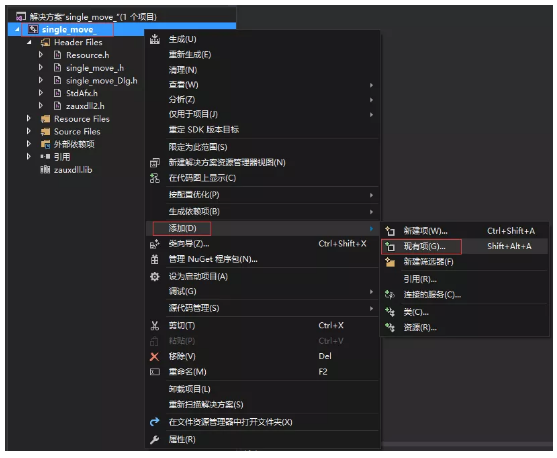Expand the Resource Files folder
The height and width of the screenshot is (458, 557).
[x=28, y=118]
